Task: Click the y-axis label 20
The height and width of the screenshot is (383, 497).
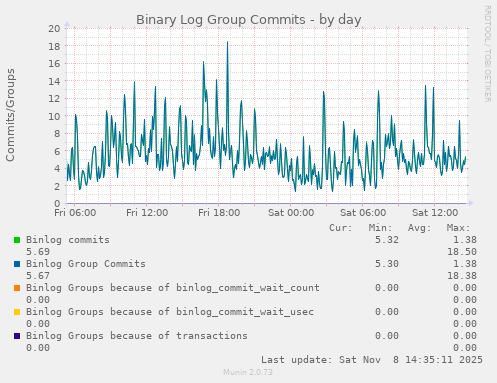Action: pyautogui.click(x=54, y=28)
